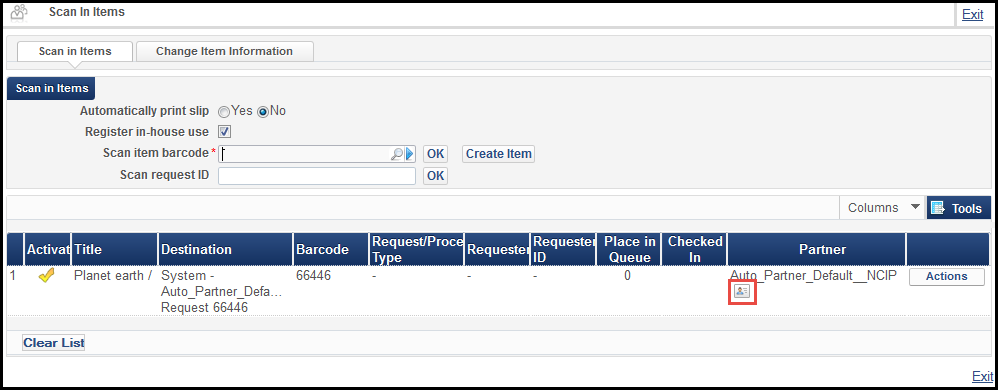The height and width of the screenshot is (390, 998).
Task: Click the Scan in Items section button
Action: tap(51, 88)
